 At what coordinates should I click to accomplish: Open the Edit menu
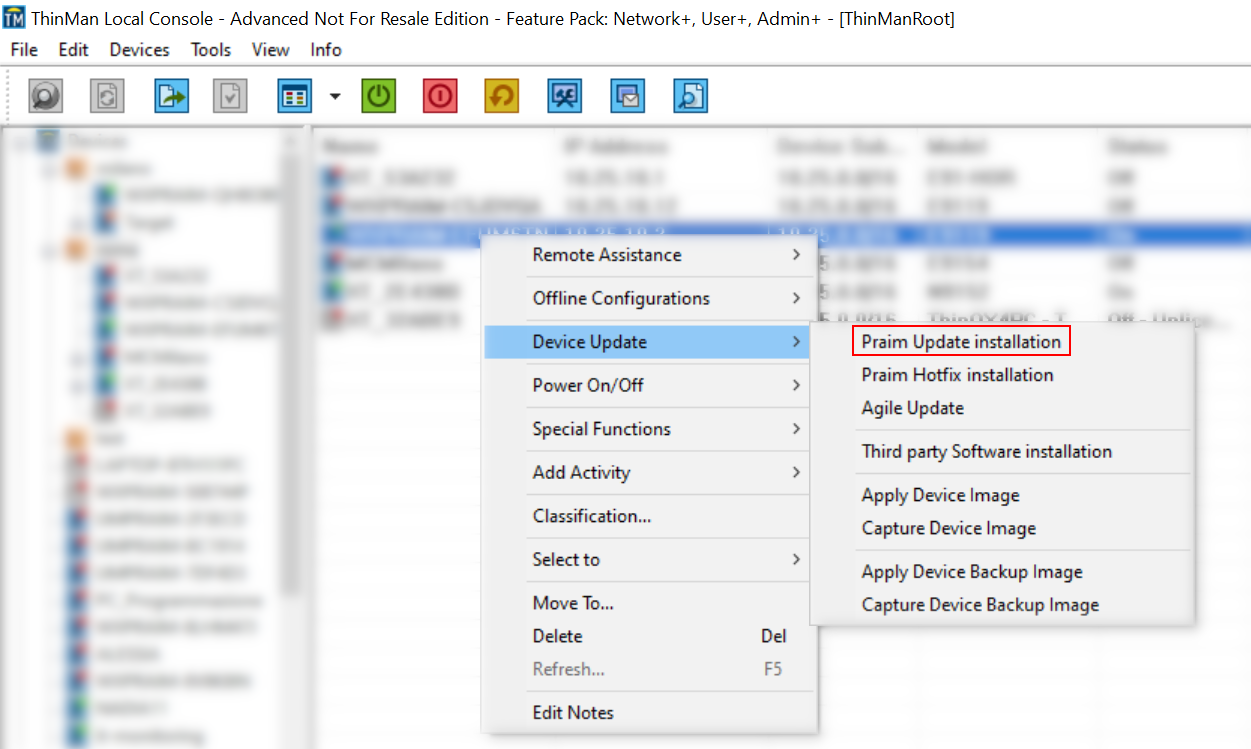(x=73, y=50)
